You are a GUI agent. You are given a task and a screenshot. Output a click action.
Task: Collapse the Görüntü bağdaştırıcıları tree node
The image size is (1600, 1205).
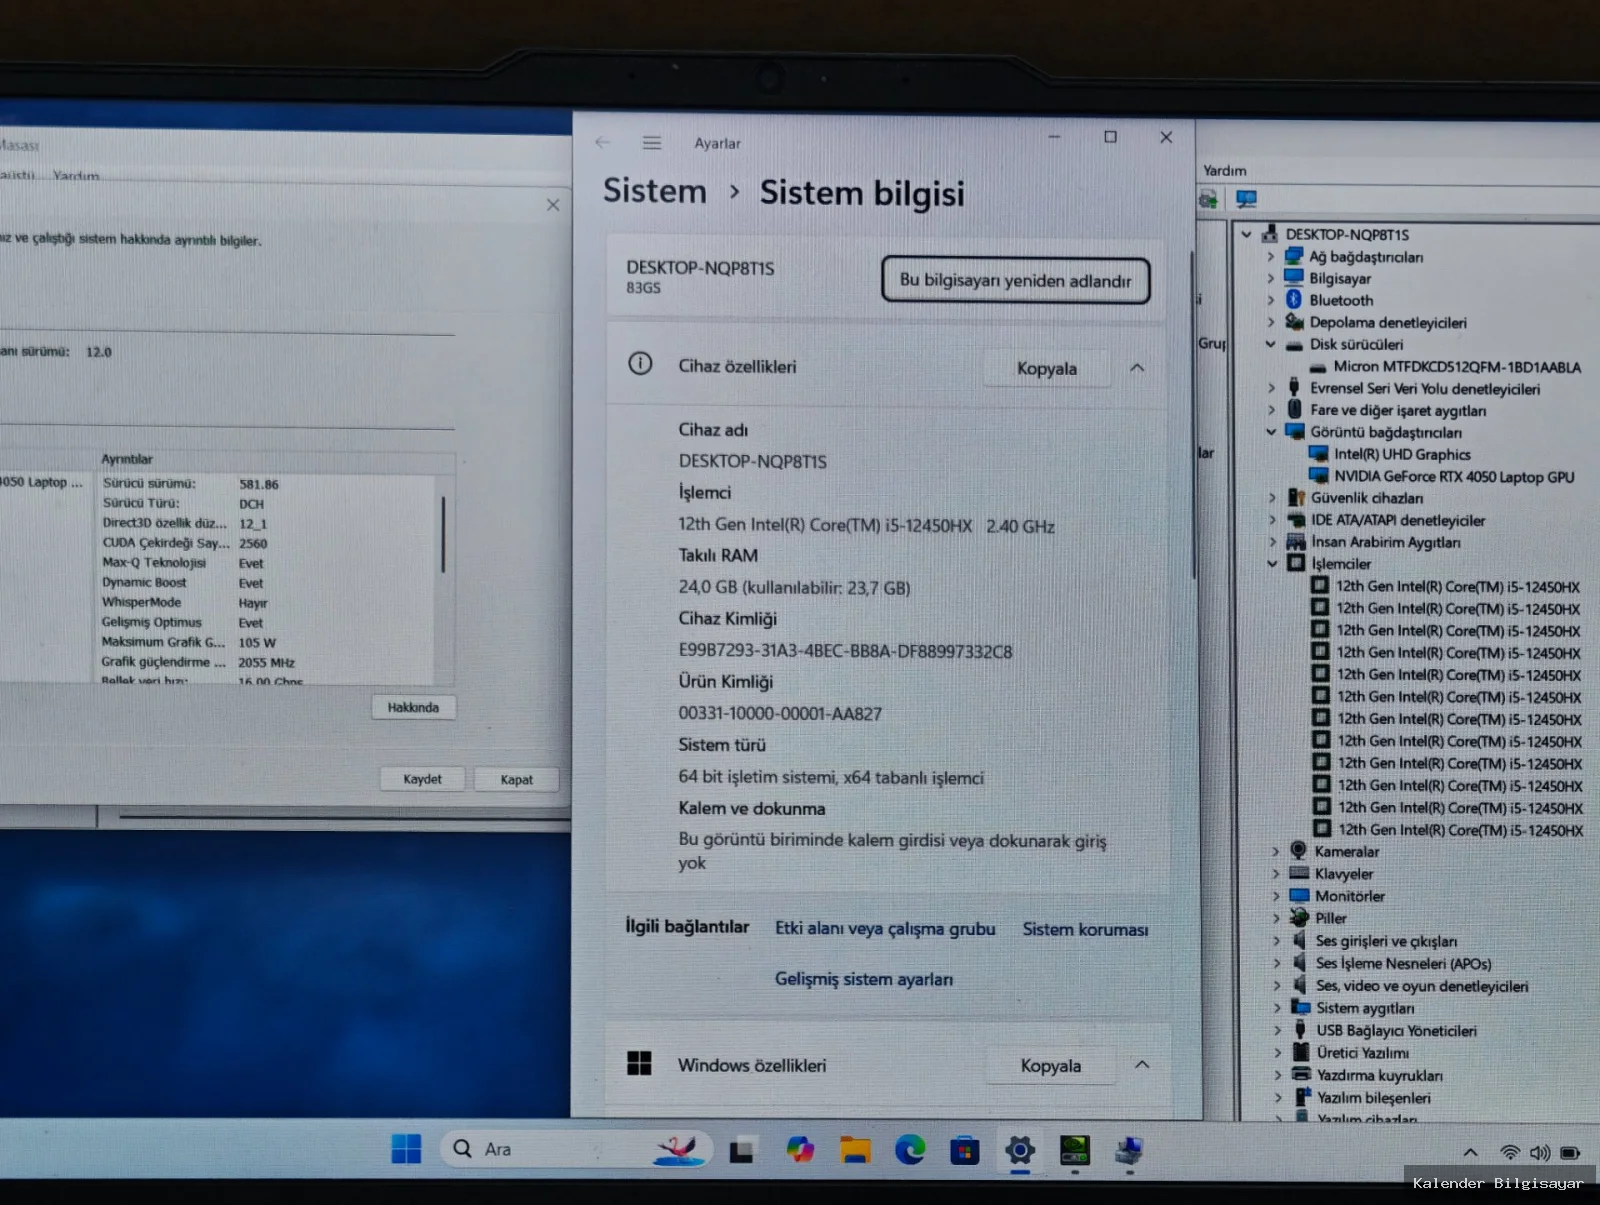coord(1271,432)
